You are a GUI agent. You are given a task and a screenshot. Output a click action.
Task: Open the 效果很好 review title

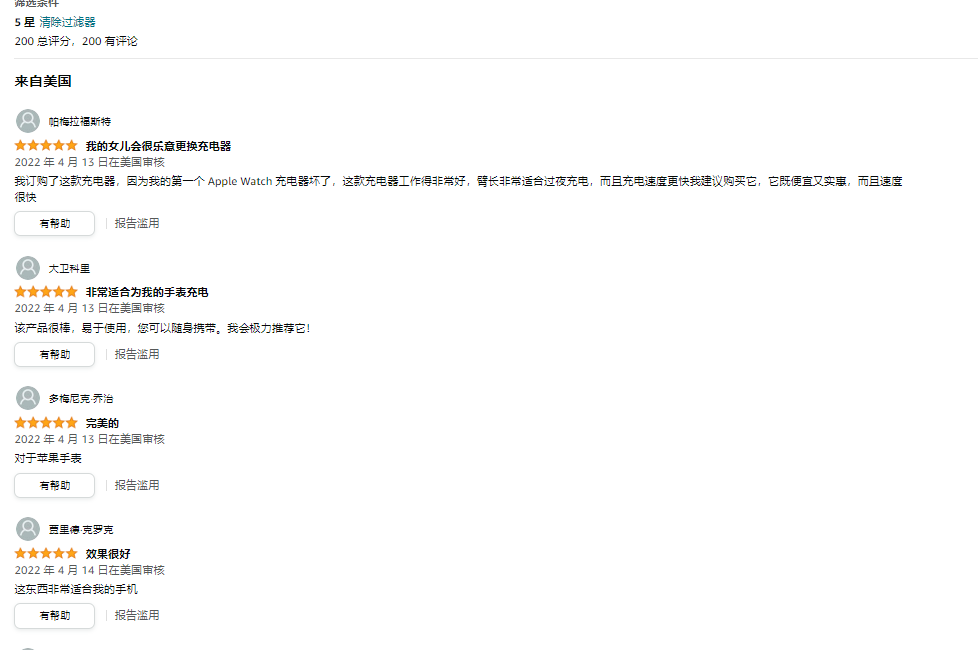(108, 554)
